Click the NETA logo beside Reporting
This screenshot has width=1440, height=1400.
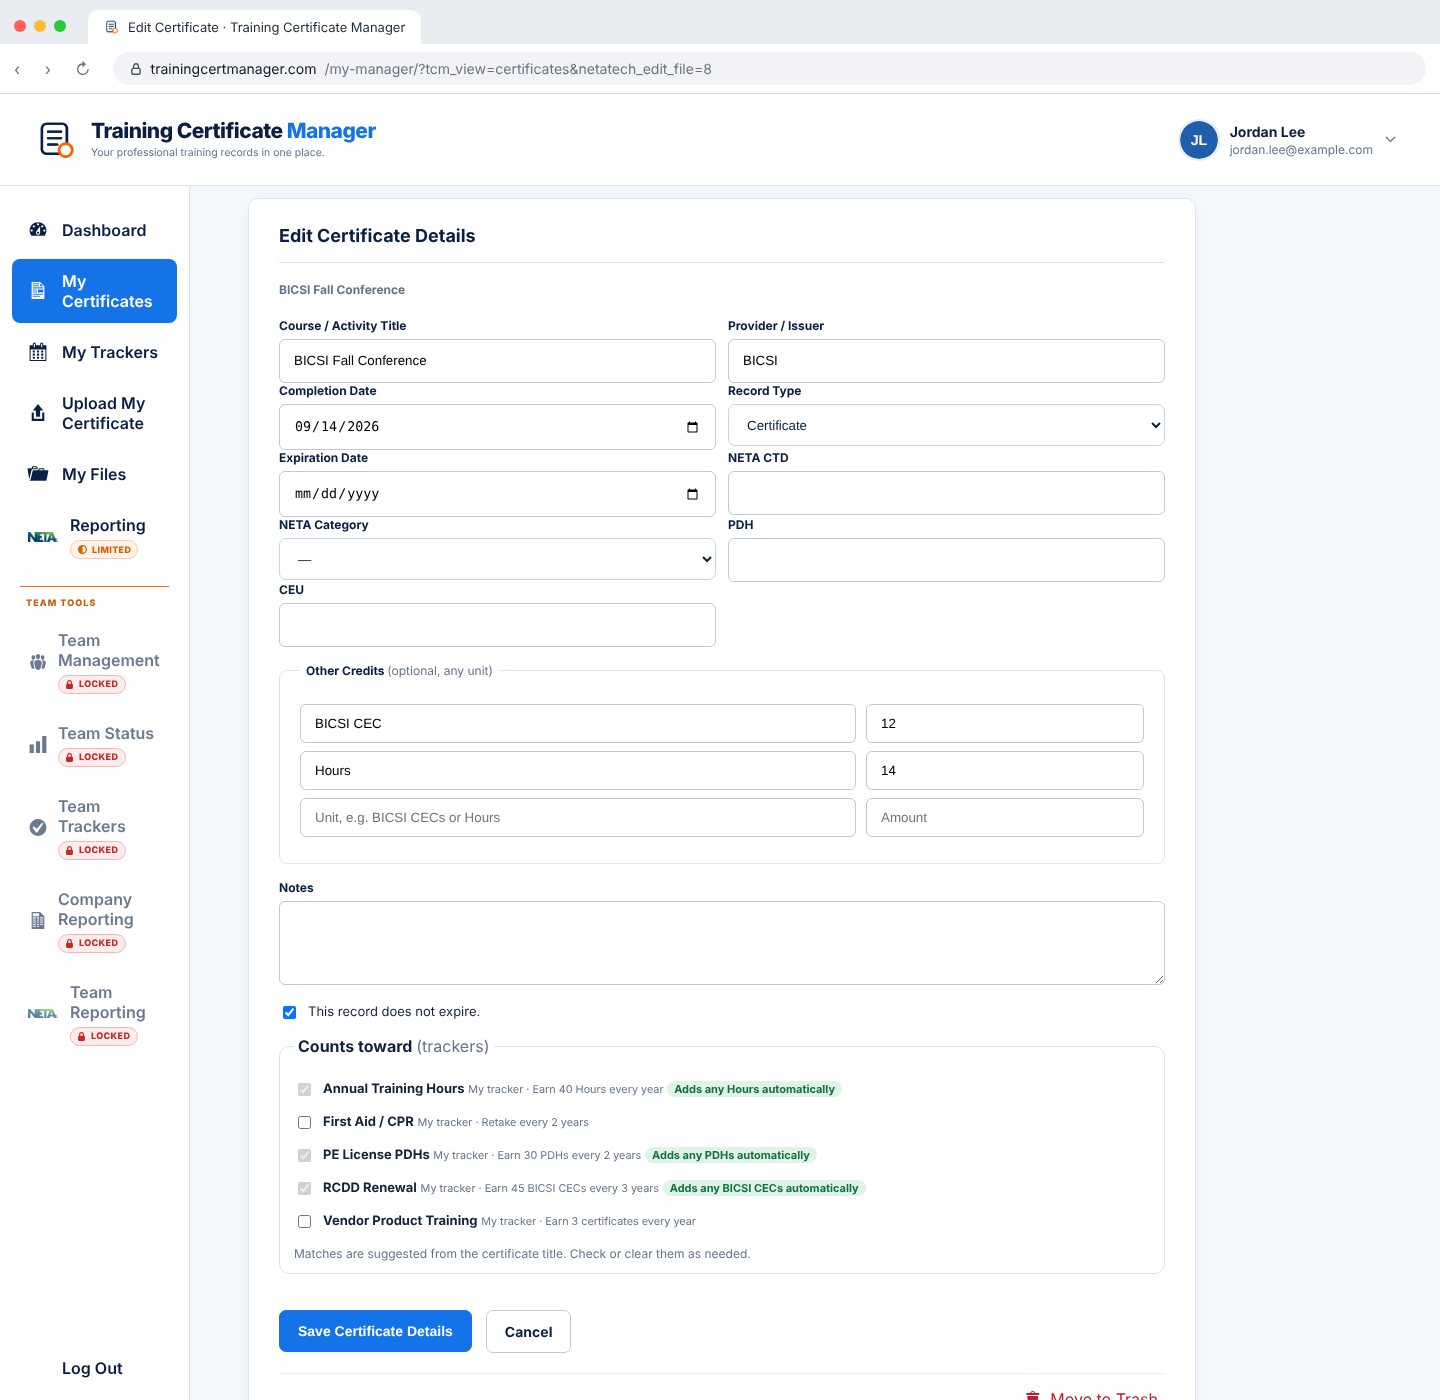point(42,537)
